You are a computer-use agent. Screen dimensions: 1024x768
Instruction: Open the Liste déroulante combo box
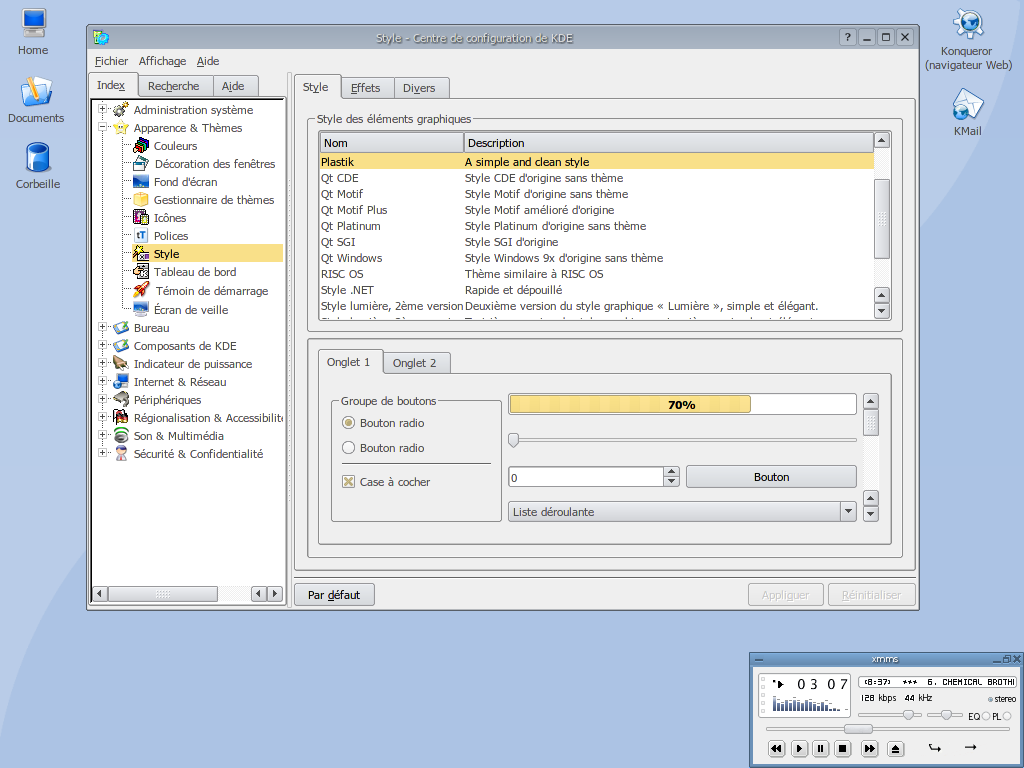[x=682, y=511]
